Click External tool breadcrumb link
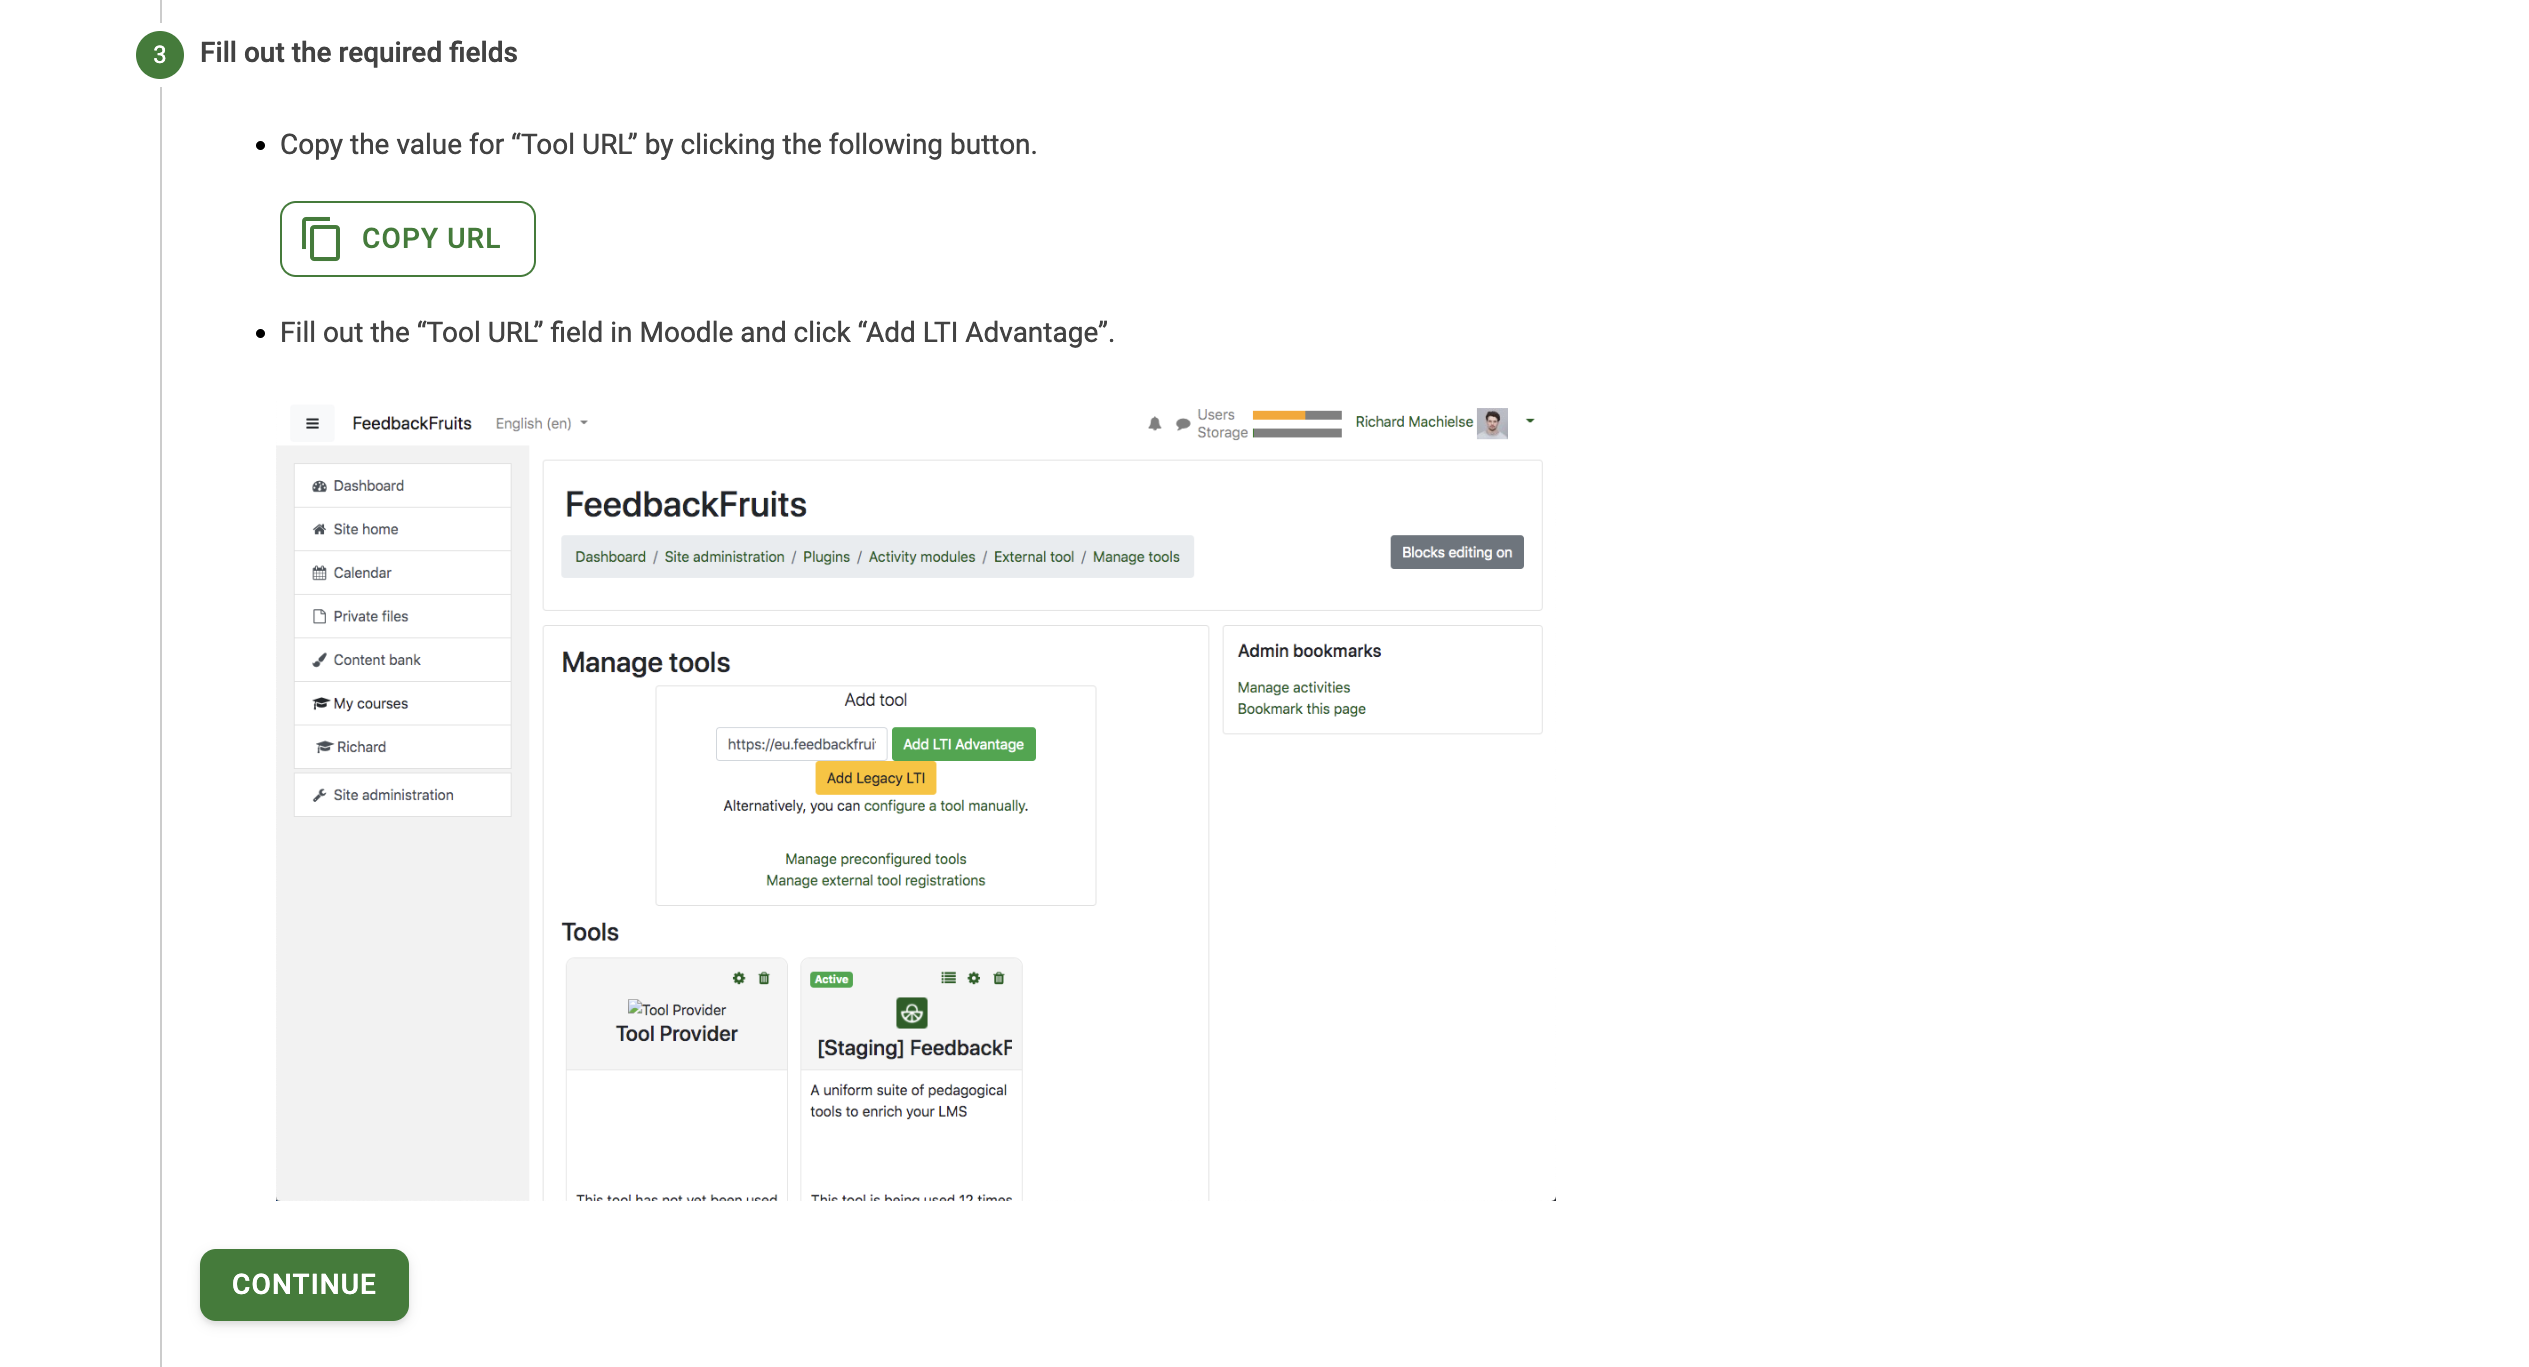2529x1367 pixels. (x=1033, y=557)
